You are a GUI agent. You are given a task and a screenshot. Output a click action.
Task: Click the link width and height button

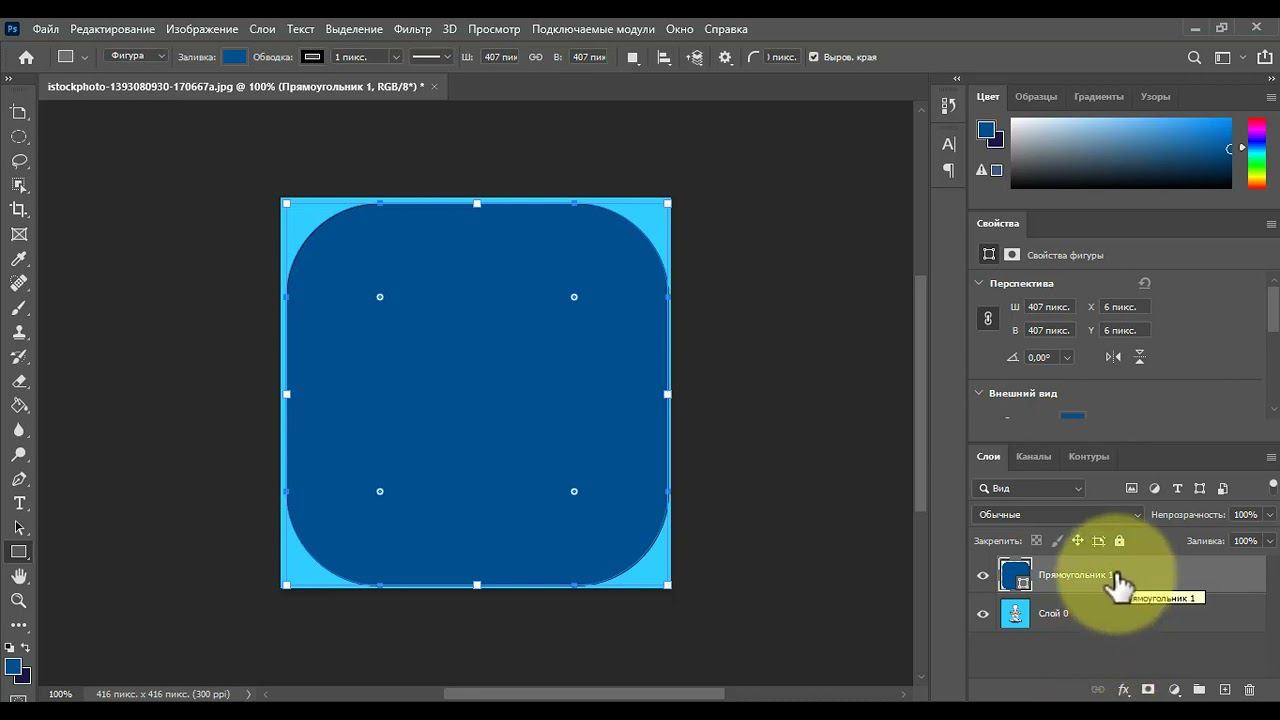click(988, 318)
